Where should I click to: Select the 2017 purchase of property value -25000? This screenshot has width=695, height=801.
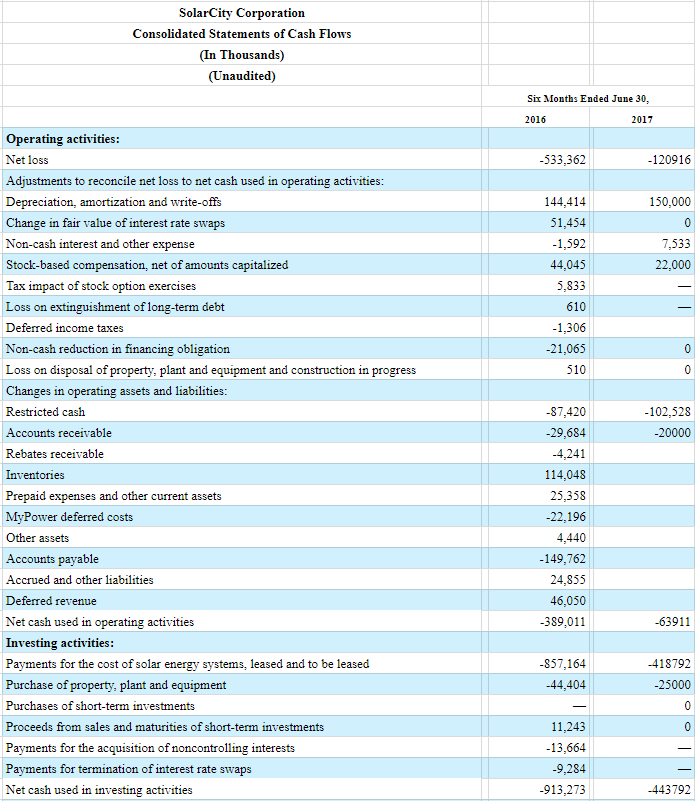[671, 685]
